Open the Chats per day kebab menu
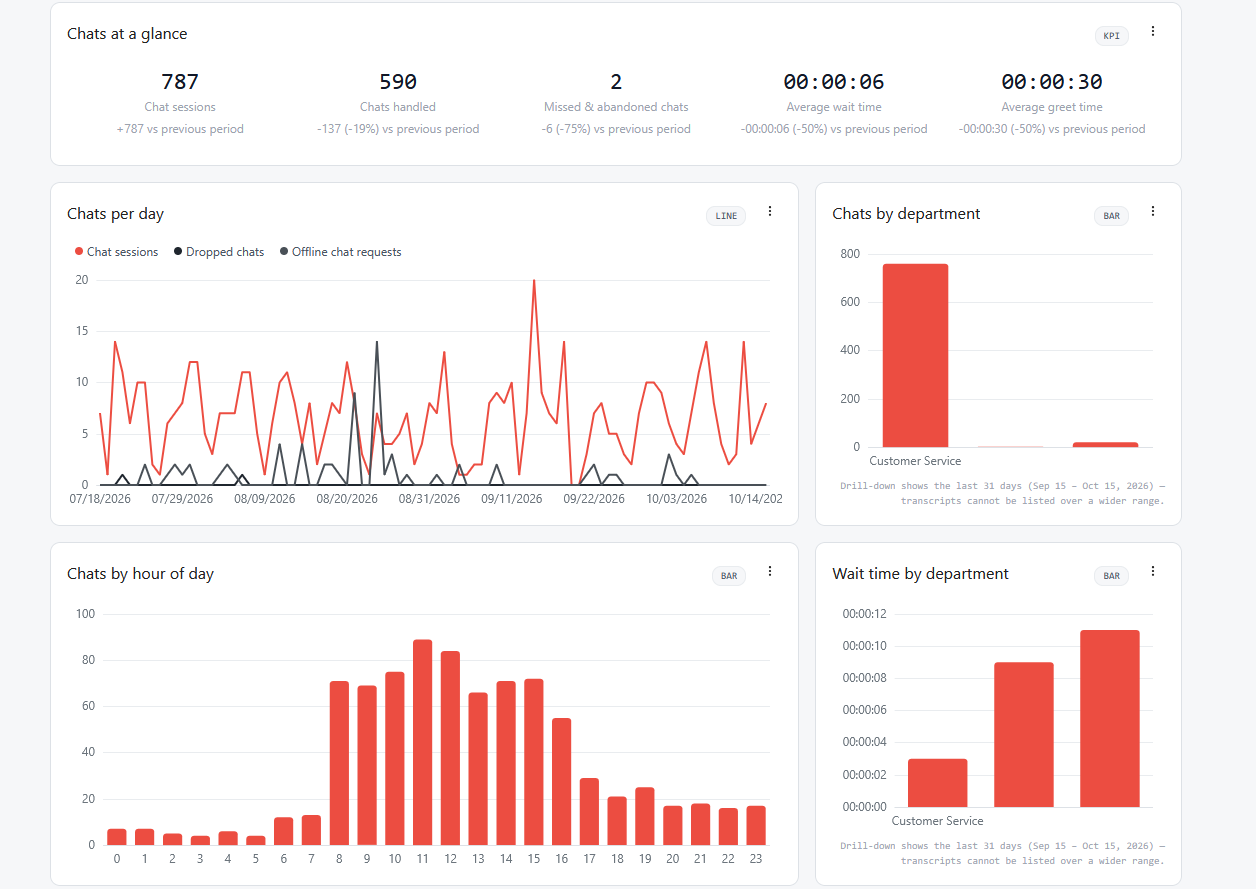This screenshot has height=889, width=1256. [x=770, y=212]
